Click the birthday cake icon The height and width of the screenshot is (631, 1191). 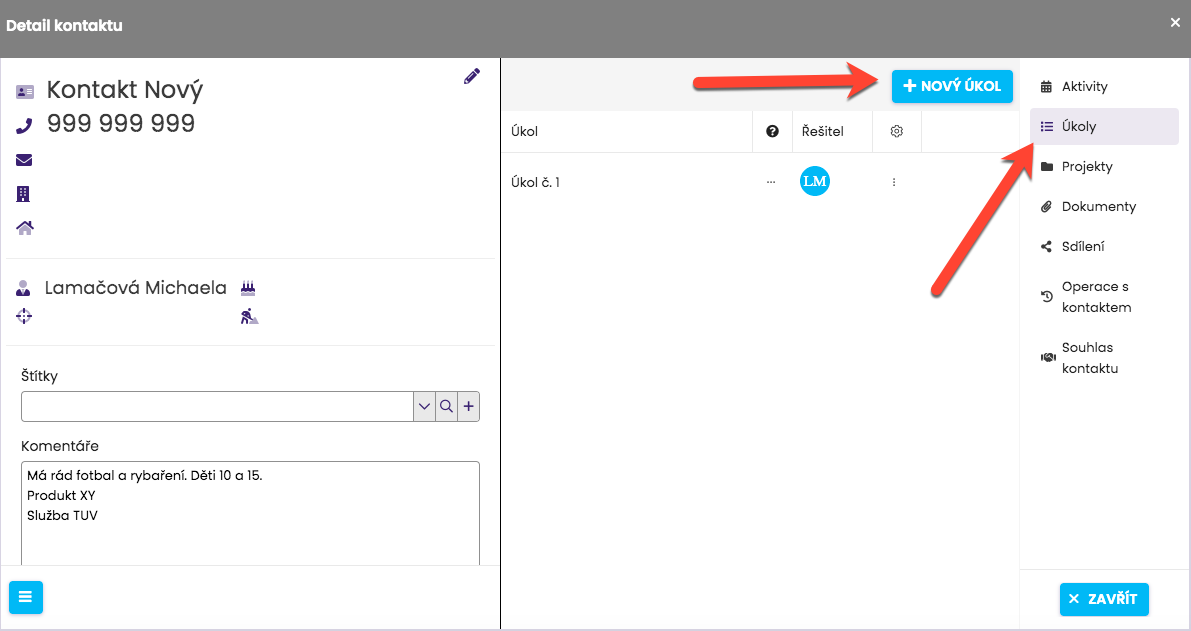248,288
